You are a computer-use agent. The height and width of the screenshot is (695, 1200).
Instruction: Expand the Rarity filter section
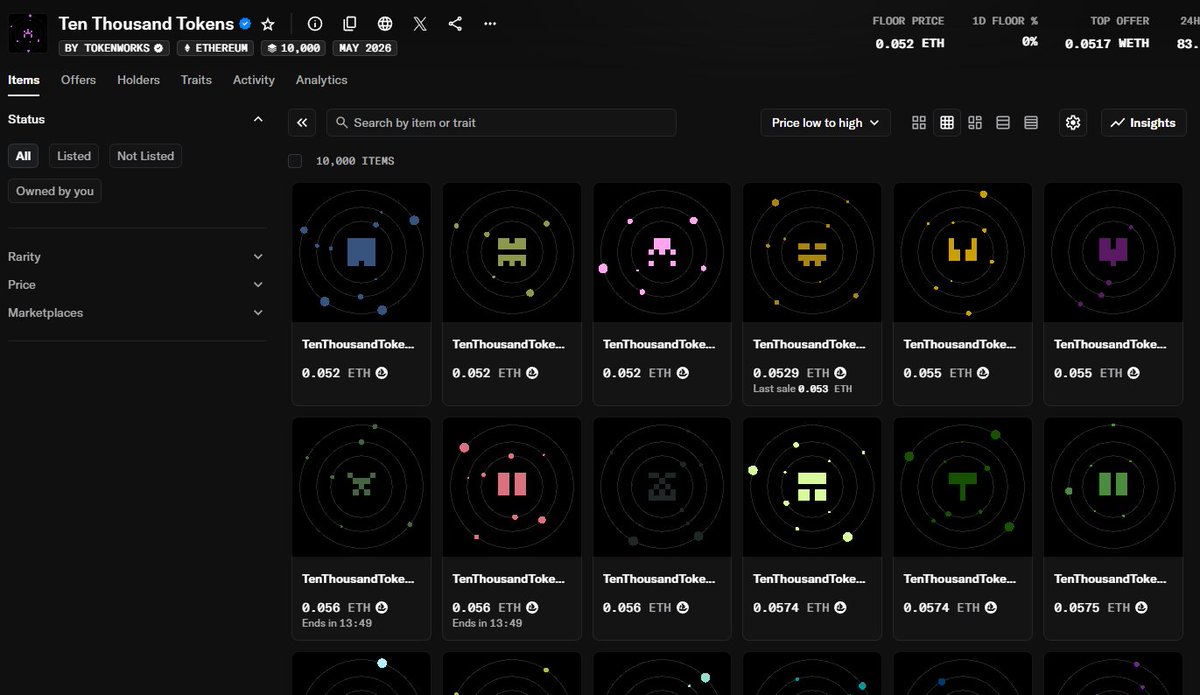(x=137, y=257)
